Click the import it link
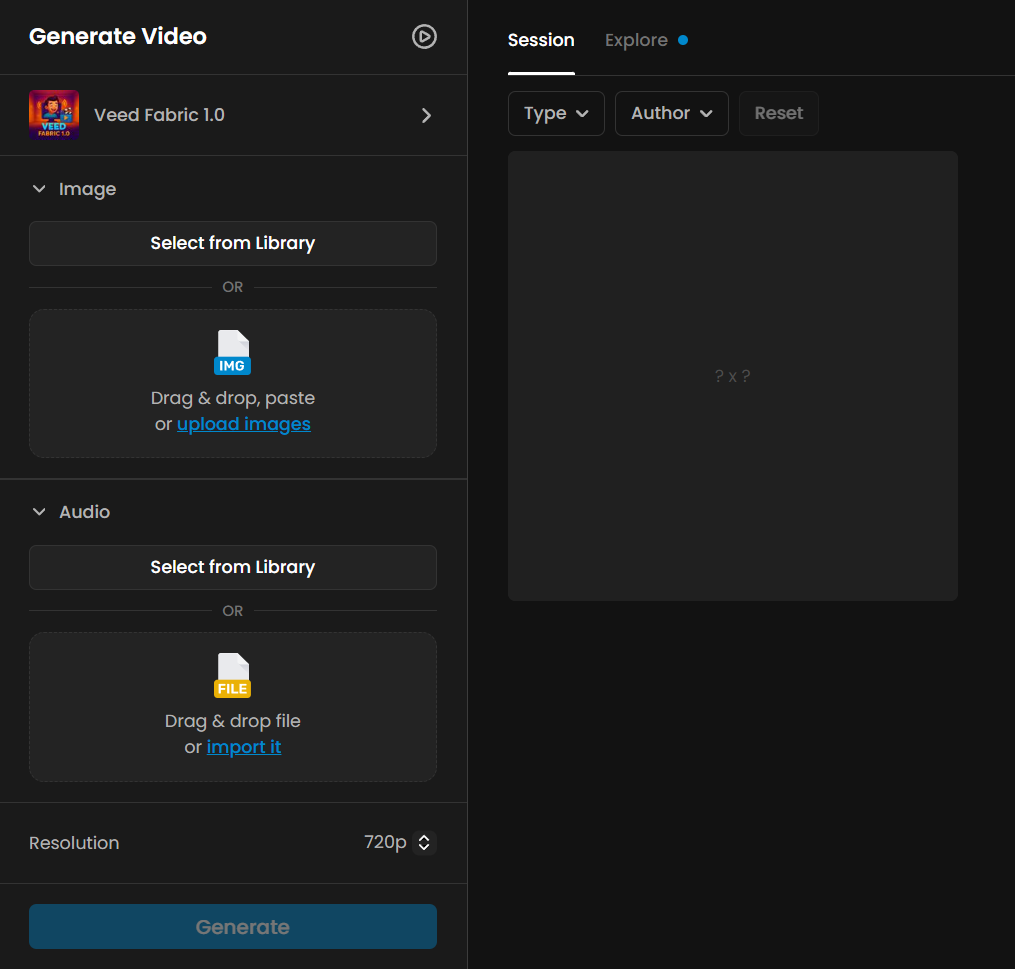1015x969 pixels. [244, 747]
